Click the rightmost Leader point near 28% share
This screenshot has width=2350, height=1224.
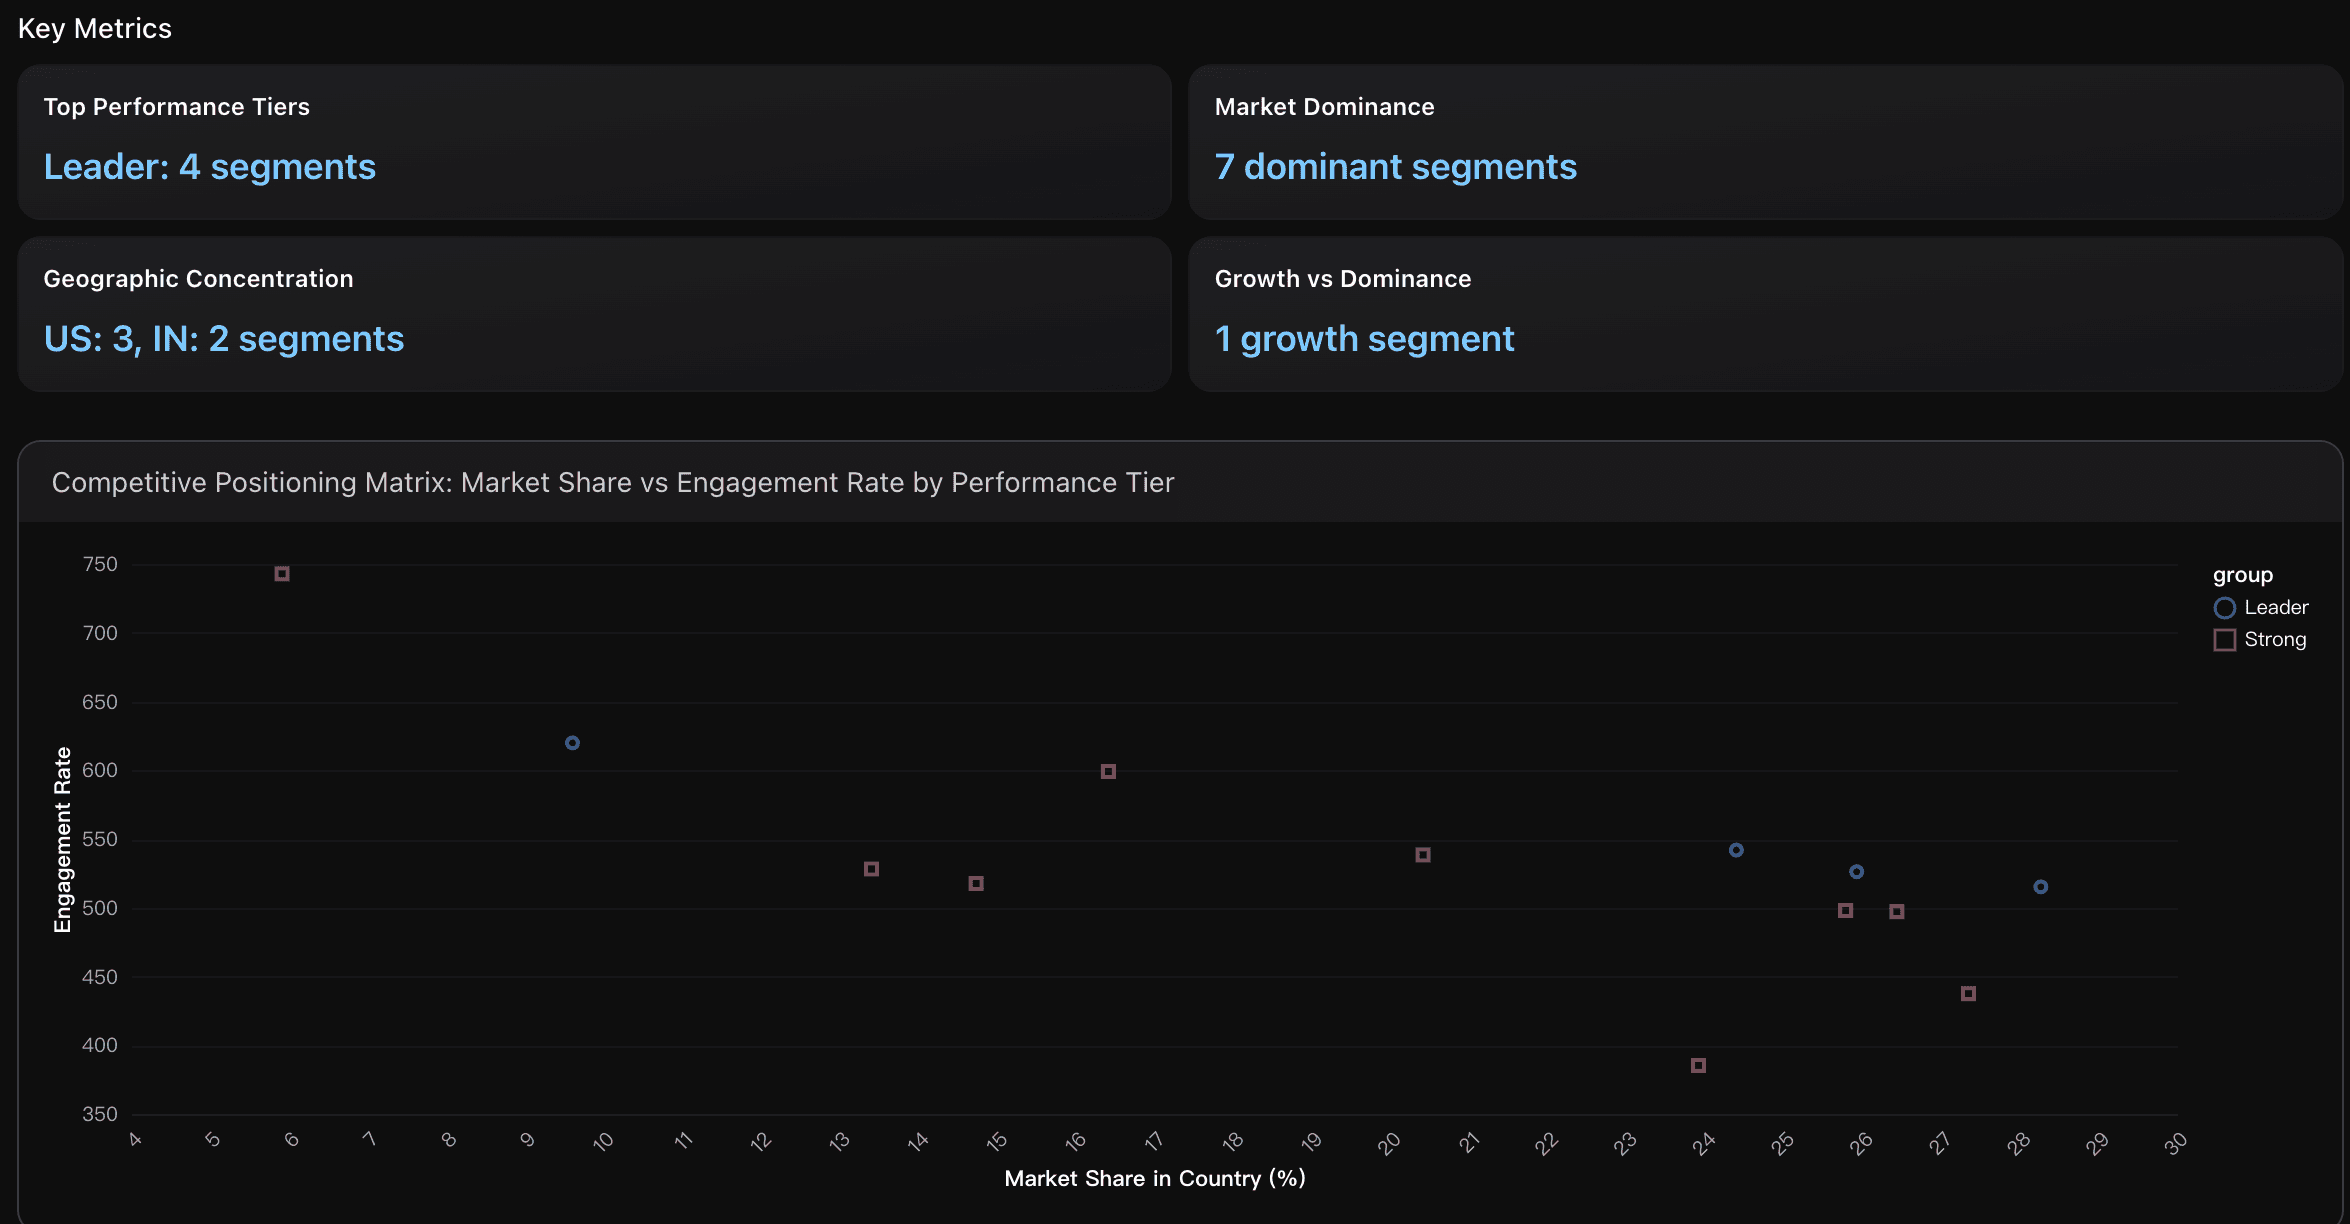click(2040, 886)
